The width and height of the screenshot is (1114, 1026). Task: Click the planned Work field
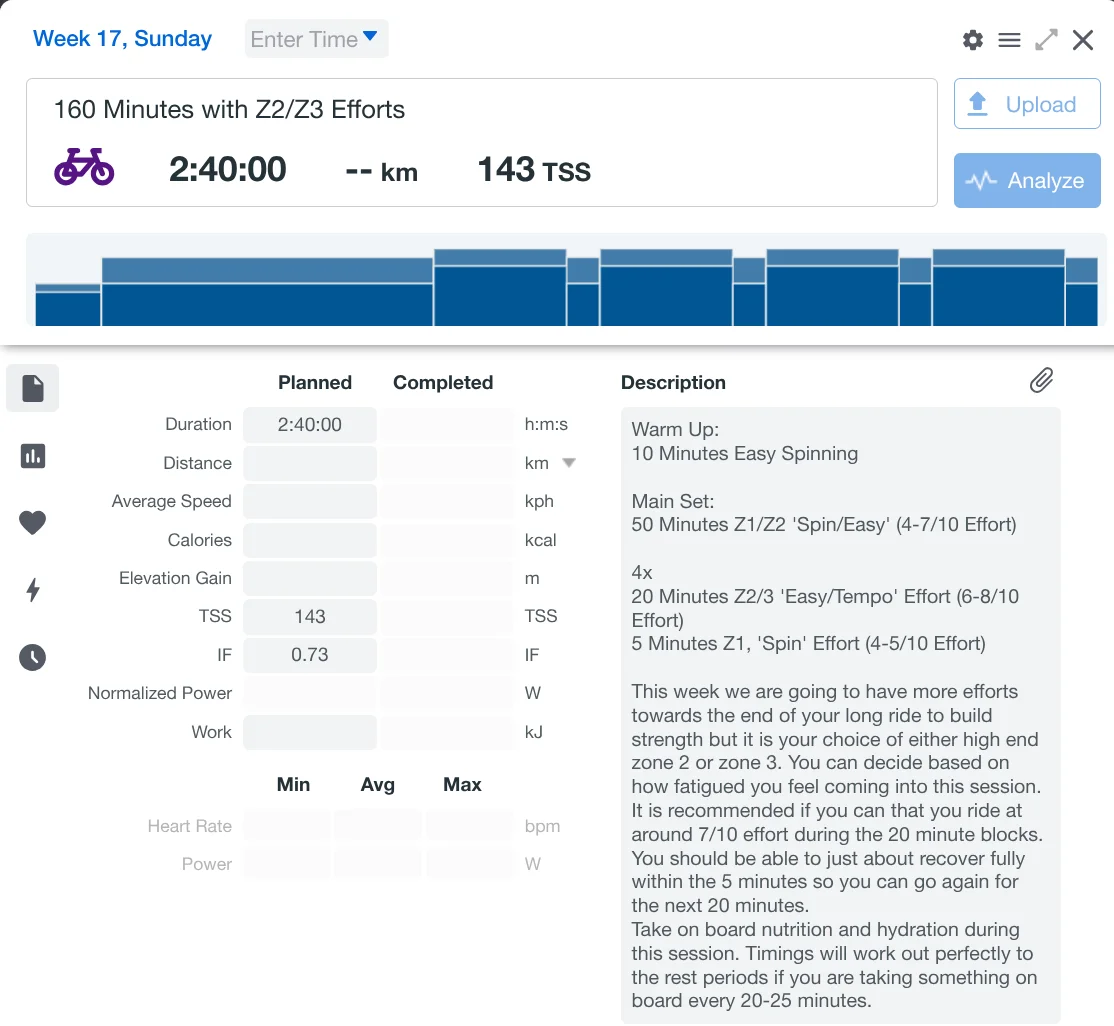[x=310, y=732]
